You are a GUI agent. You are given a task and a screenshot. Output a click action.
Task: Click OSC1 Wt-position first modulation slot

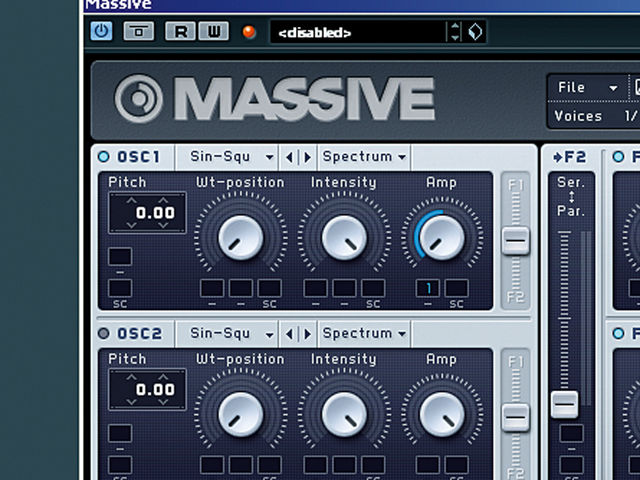click(212, 288)
